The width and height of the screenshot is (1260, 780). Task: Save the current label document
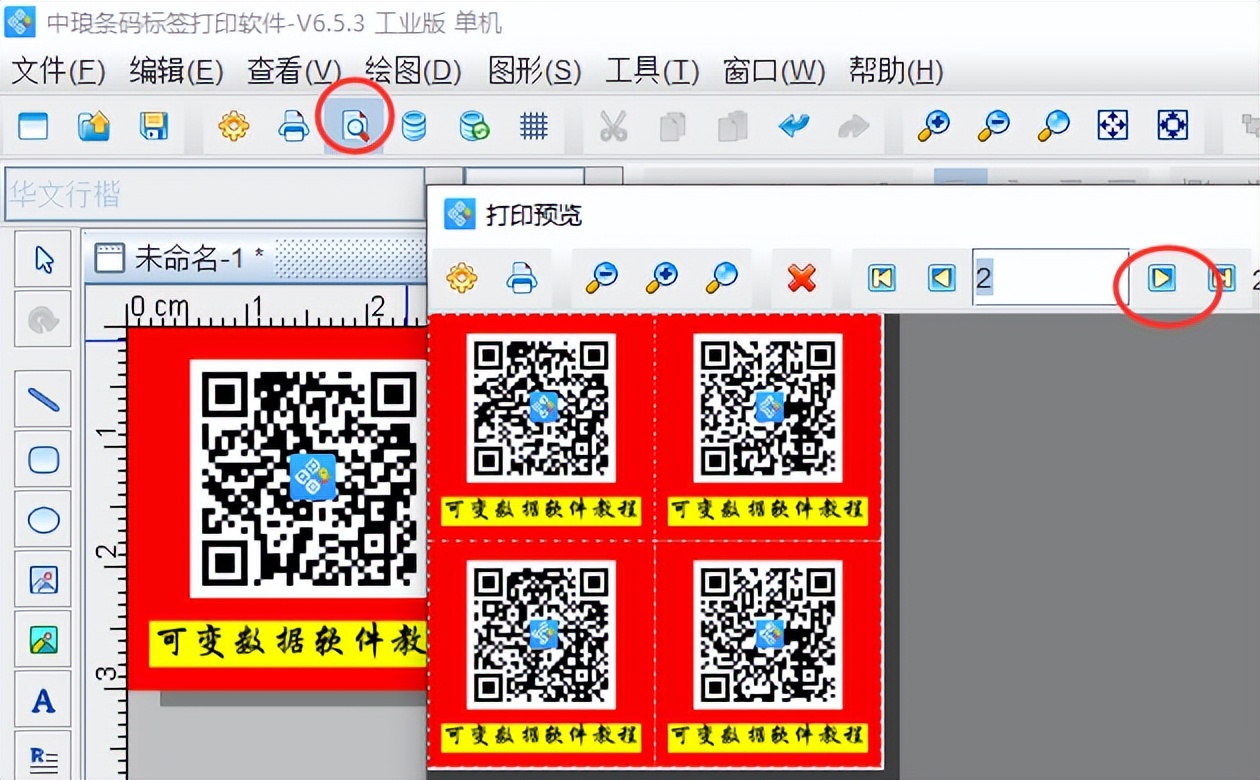[153, 126]
